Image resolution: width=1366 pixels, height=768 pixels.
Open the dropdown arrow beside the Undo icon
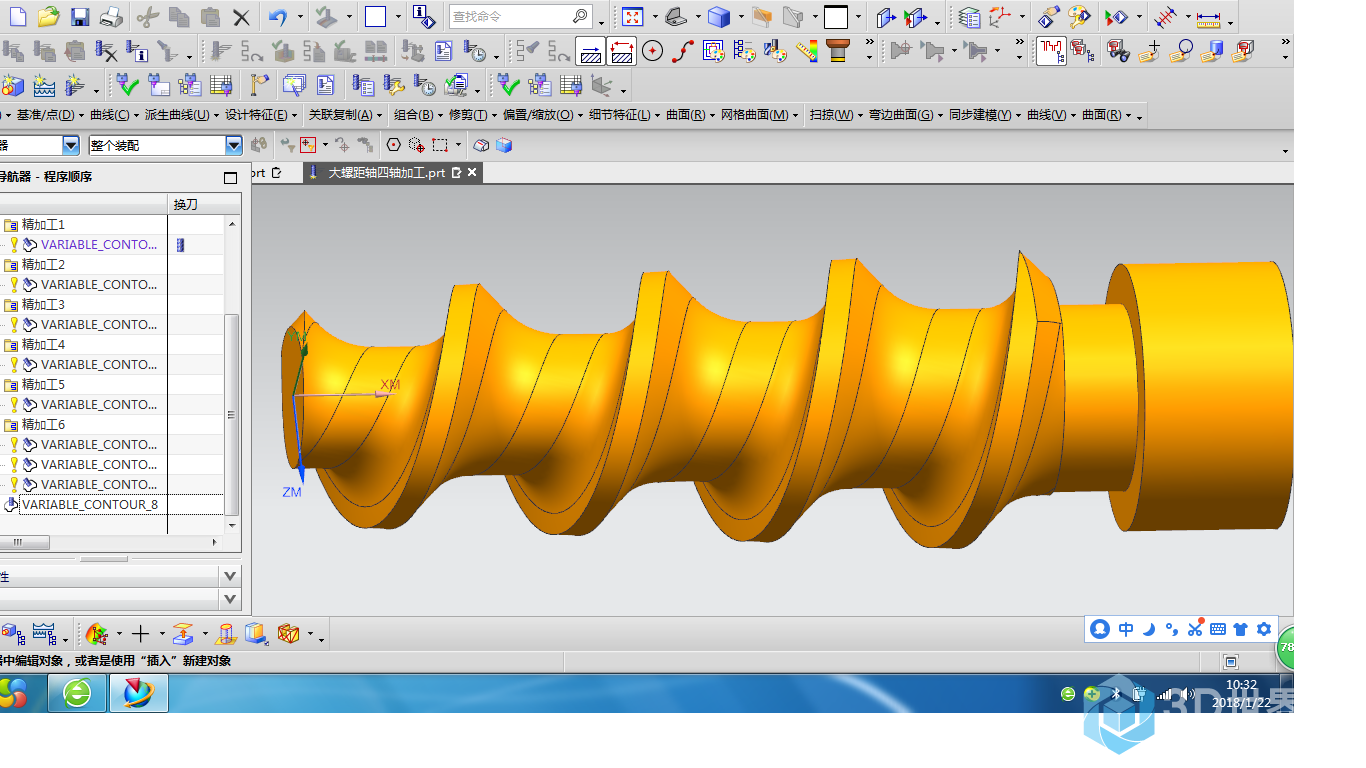tap(301, 18)
